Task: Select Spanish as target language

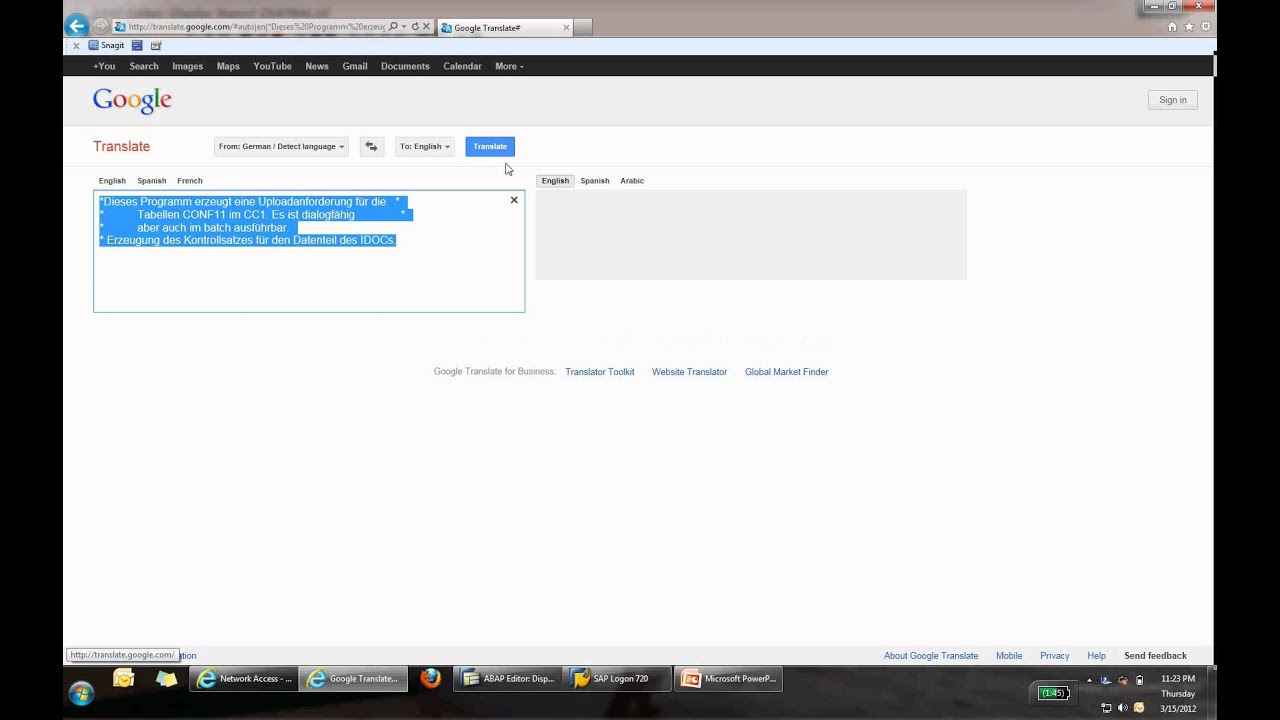Action: click(595, 181)
